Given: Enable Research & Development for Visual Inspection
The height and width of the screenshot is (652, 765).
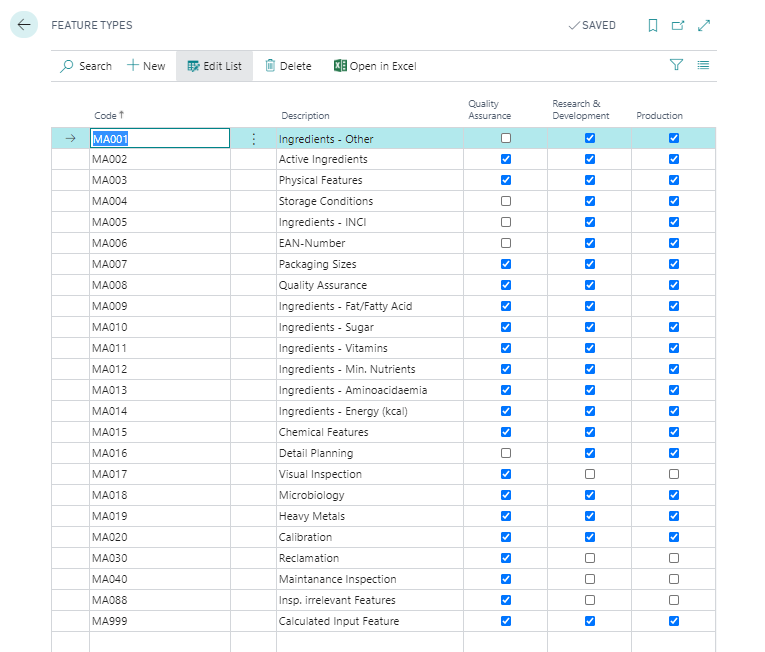Looking at the screenshot, I should point(590,474).
